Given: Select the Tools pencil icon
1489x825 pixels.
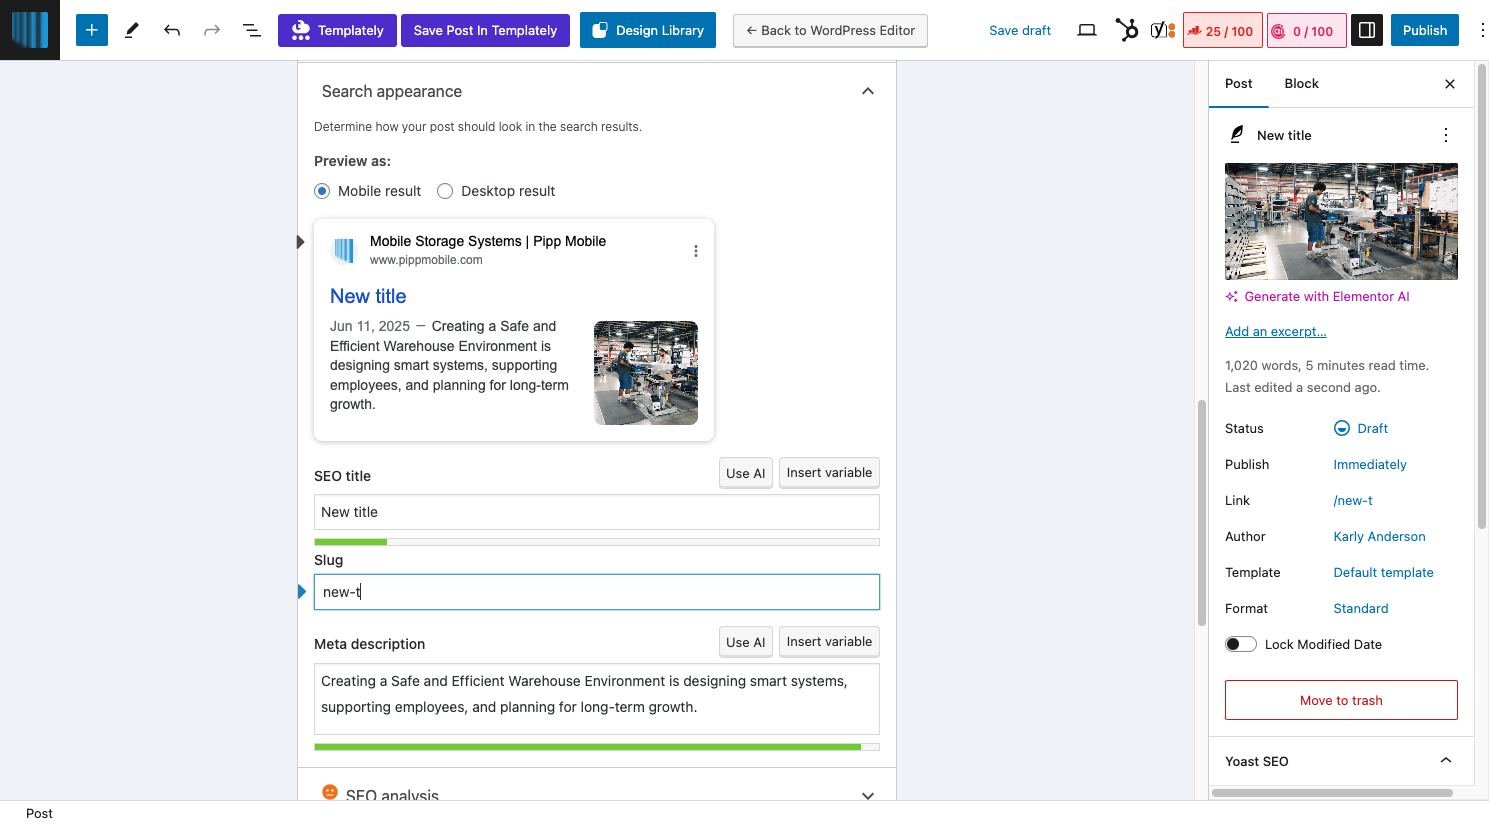Looking at the screenshot, I should pos(132,30).
